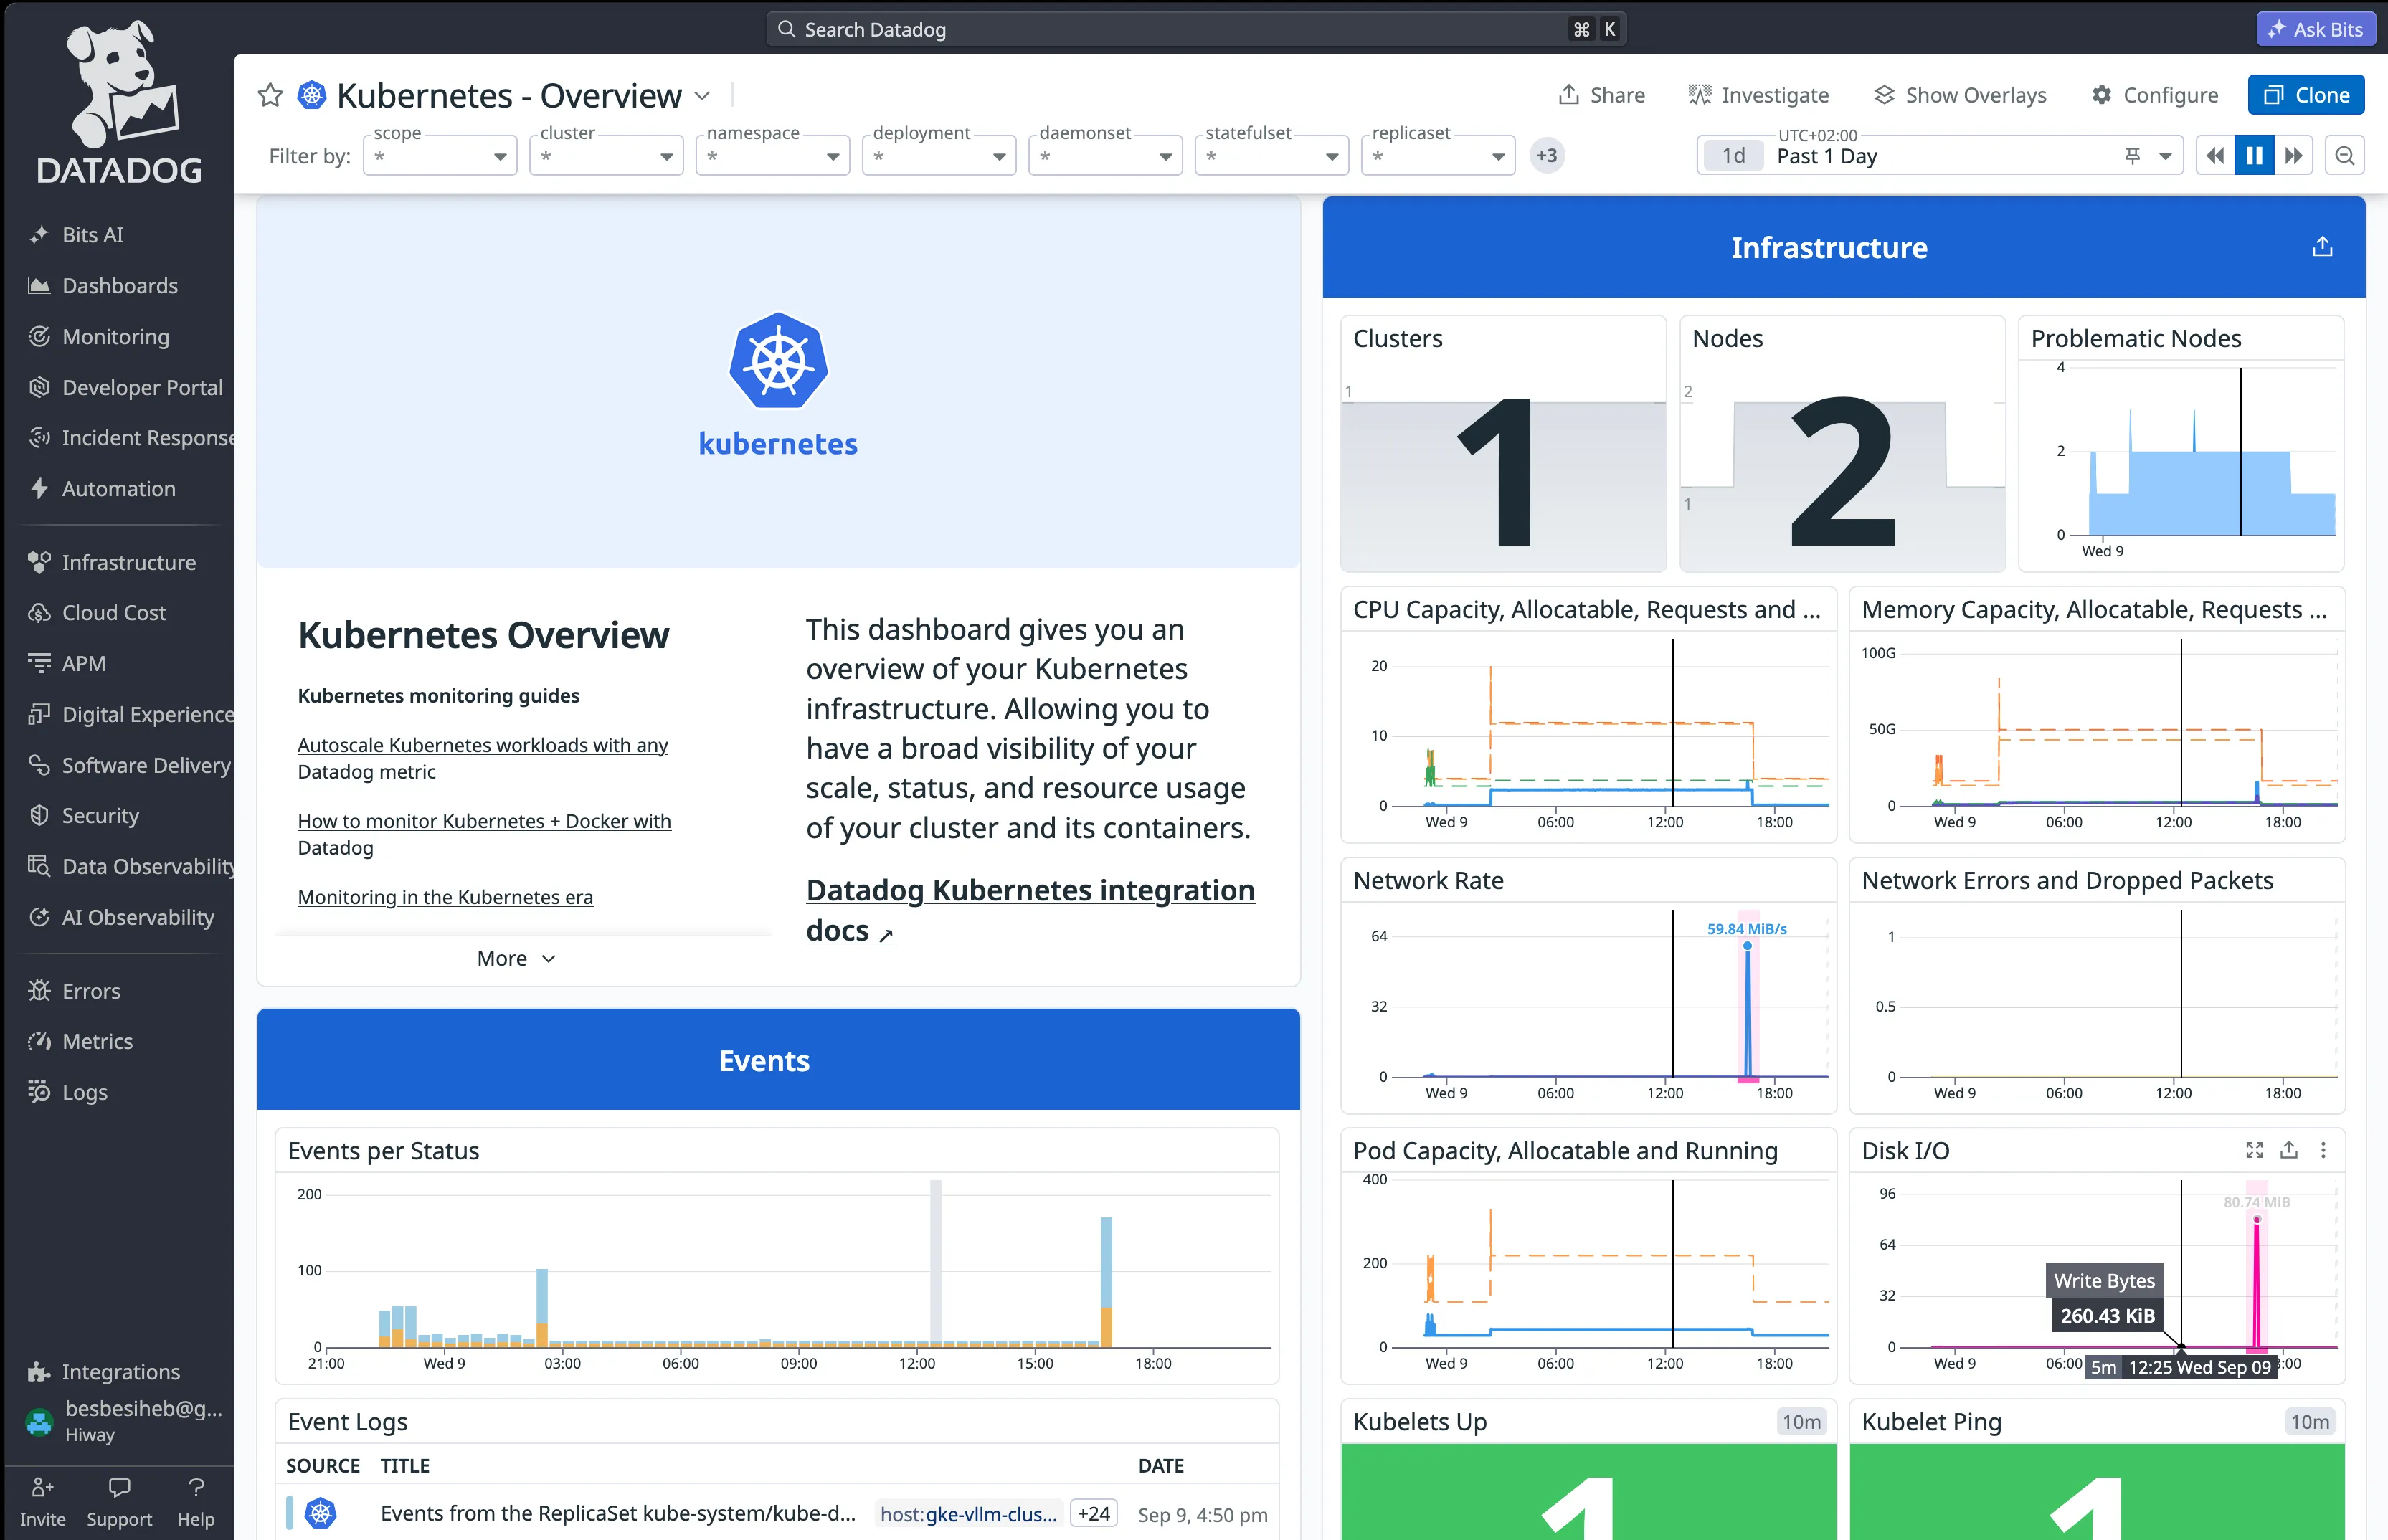Click the Clusters widget showing 1
Image resolution: width=2388 pixels, height=1540 pixels.
tap(1503, 444)
